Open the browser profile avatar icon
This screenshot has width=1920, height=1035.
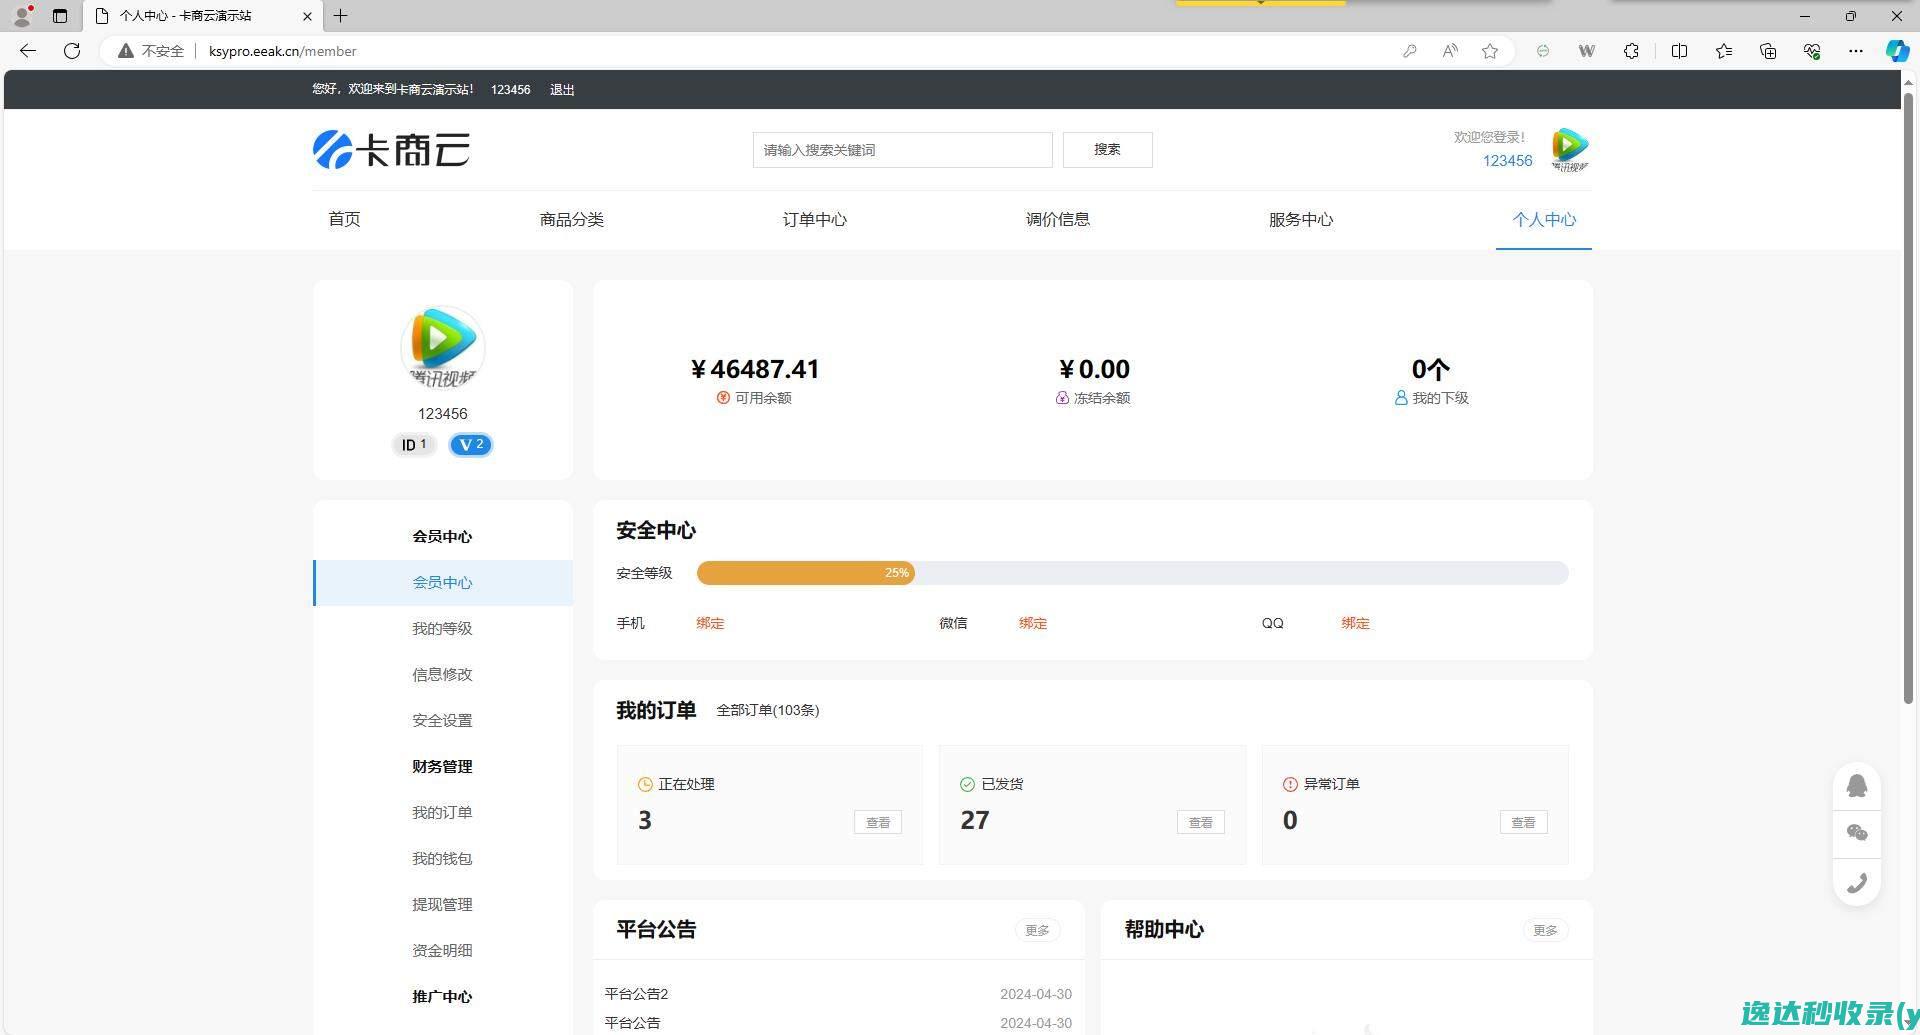tap(22, 16)
